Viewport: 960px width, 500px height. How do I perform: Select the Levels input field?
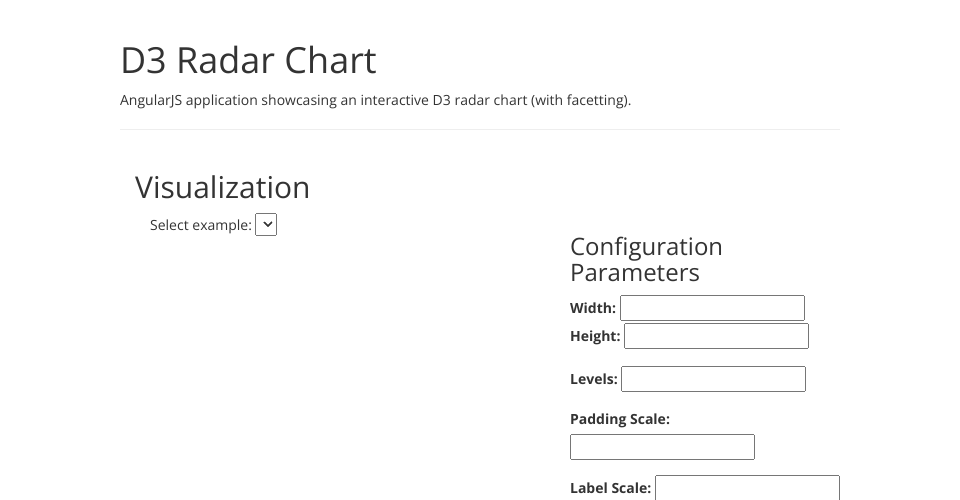pos(713,379)
